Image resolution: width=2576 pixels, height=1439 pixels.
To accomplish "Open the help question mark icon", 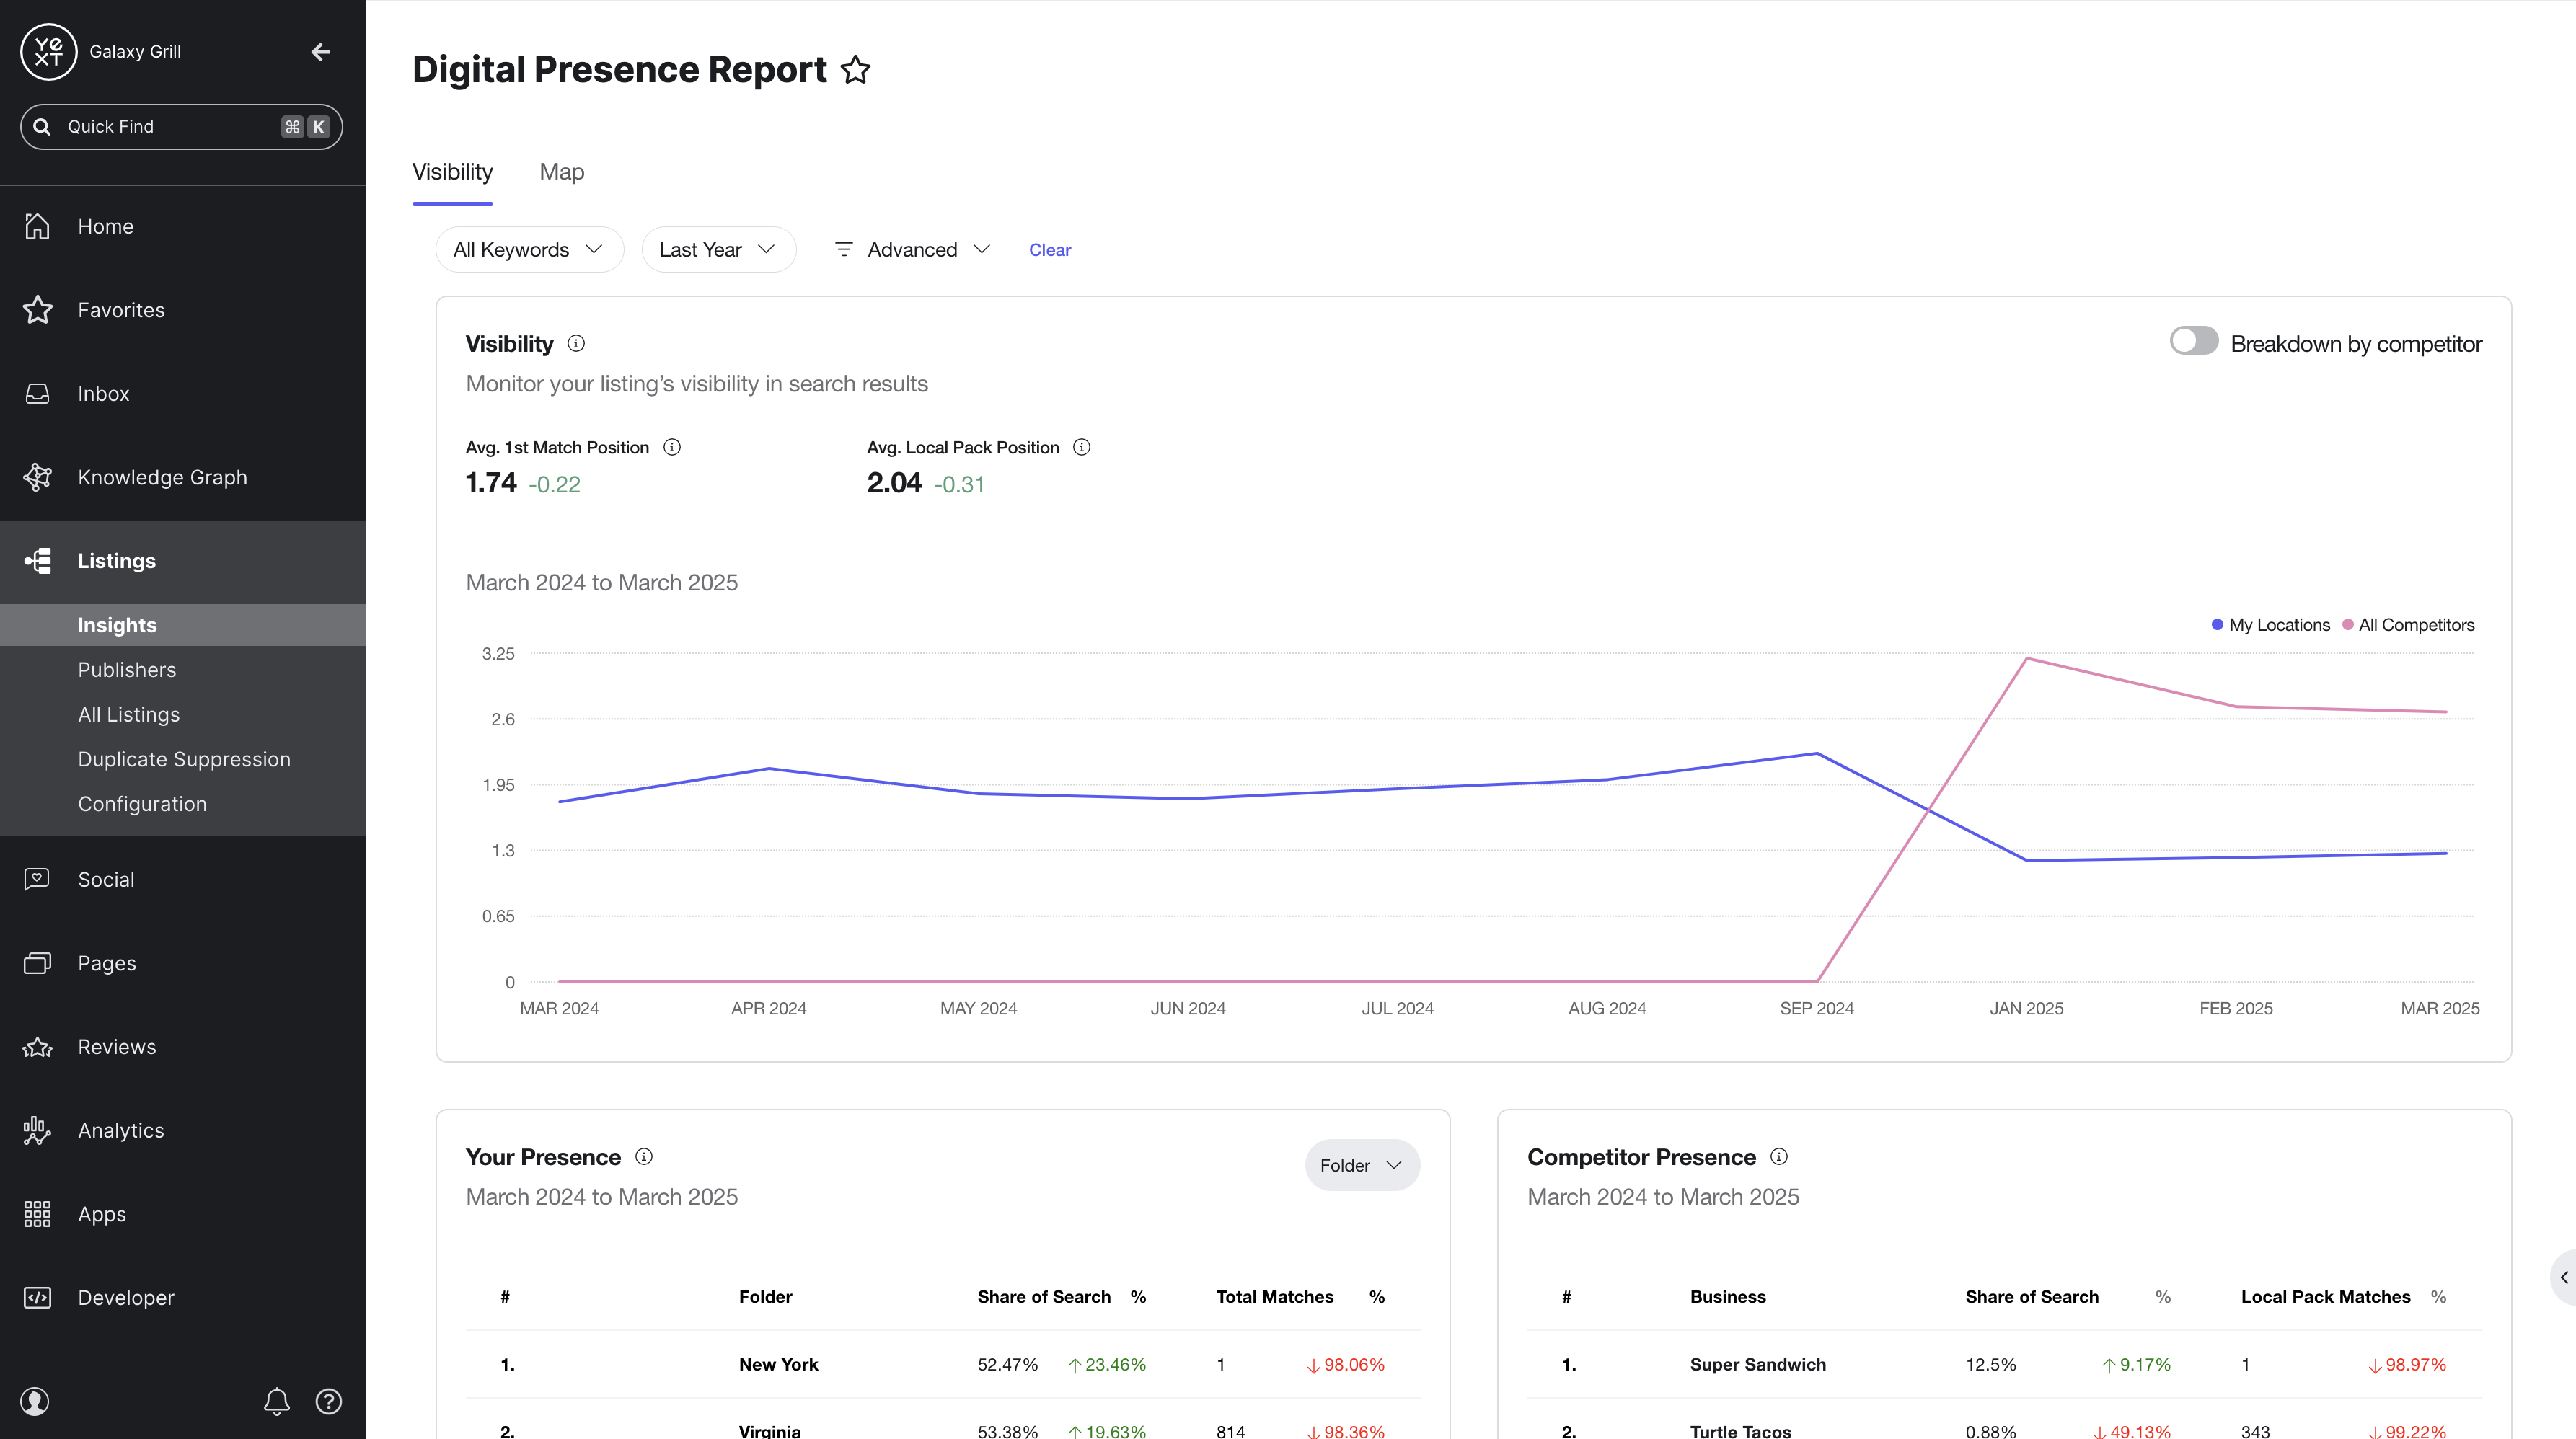I will [x=328, y=1401].
